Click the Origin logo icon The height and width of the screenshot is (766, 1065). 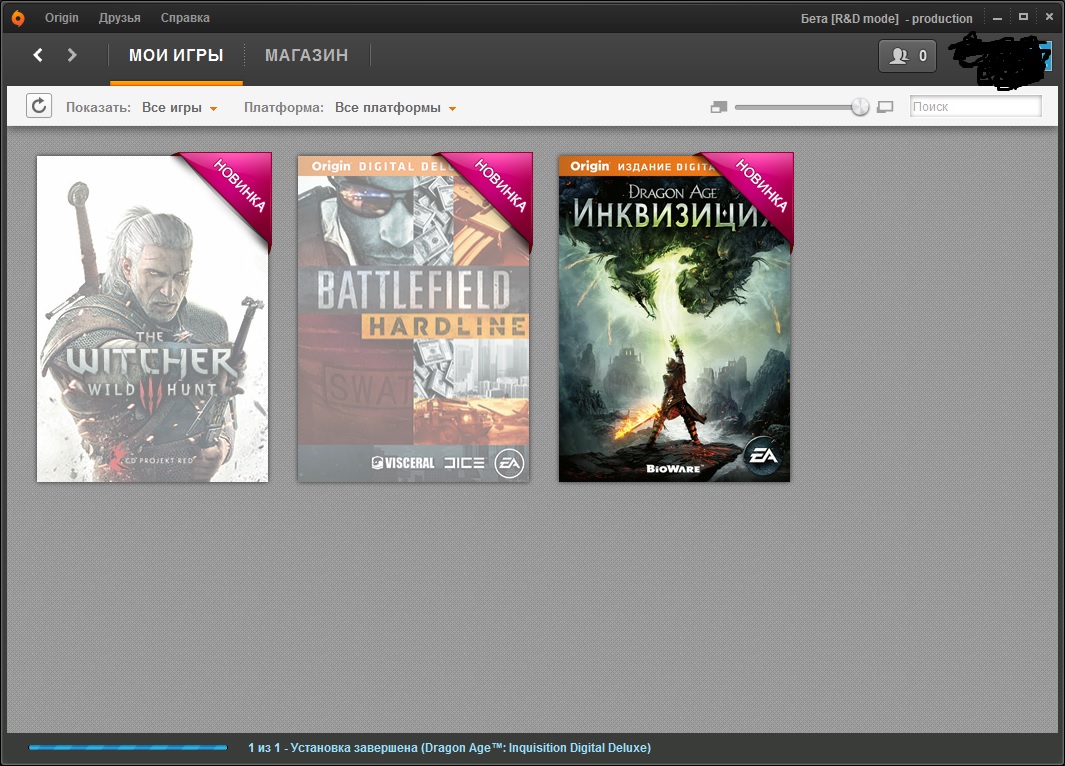pos(18,18)
